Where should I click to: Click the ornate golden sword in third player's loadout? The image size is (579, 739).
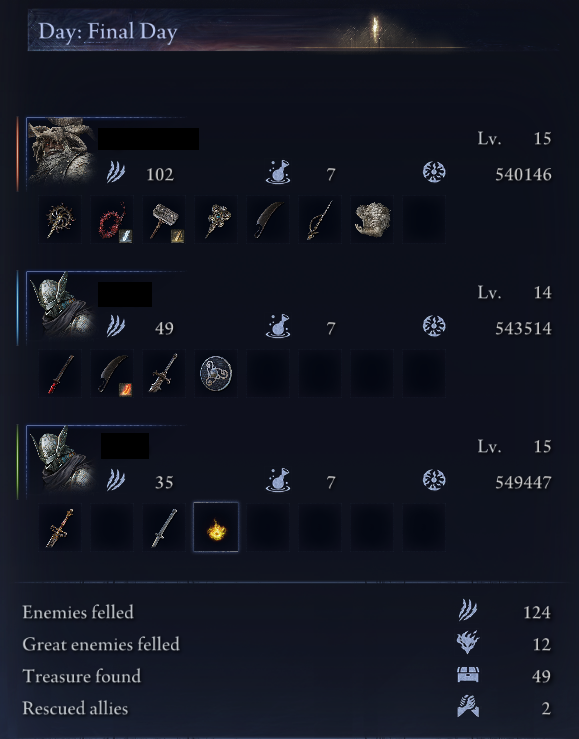60,527
